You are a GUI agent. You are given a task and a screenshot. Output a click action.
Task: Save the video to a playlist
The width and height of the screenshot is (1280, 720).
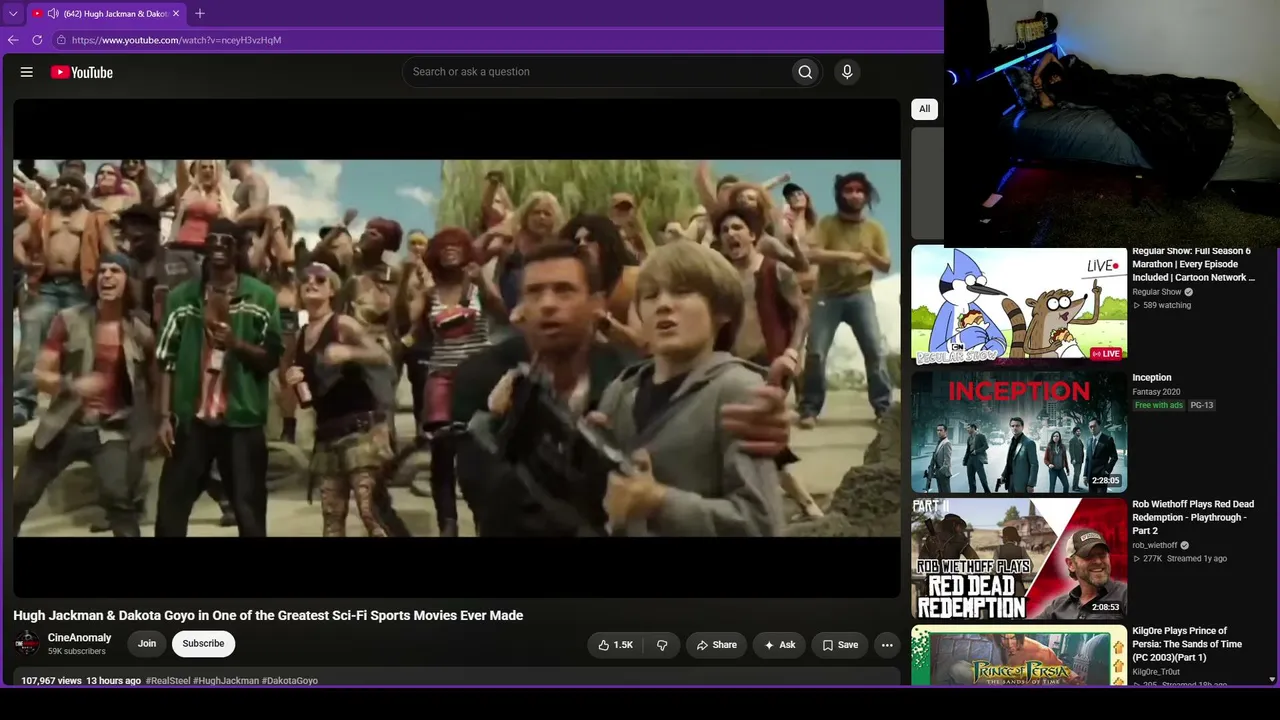click(x=840, y=645)
